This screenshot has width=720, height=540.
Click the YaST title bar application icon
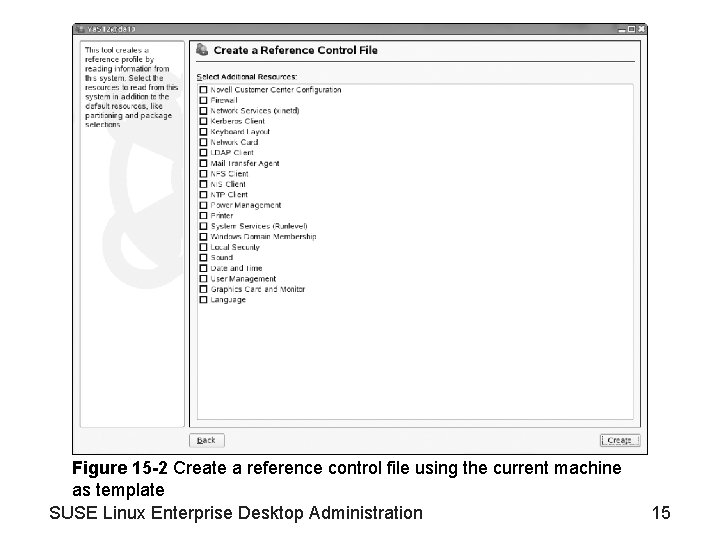[x=80, y=29]
